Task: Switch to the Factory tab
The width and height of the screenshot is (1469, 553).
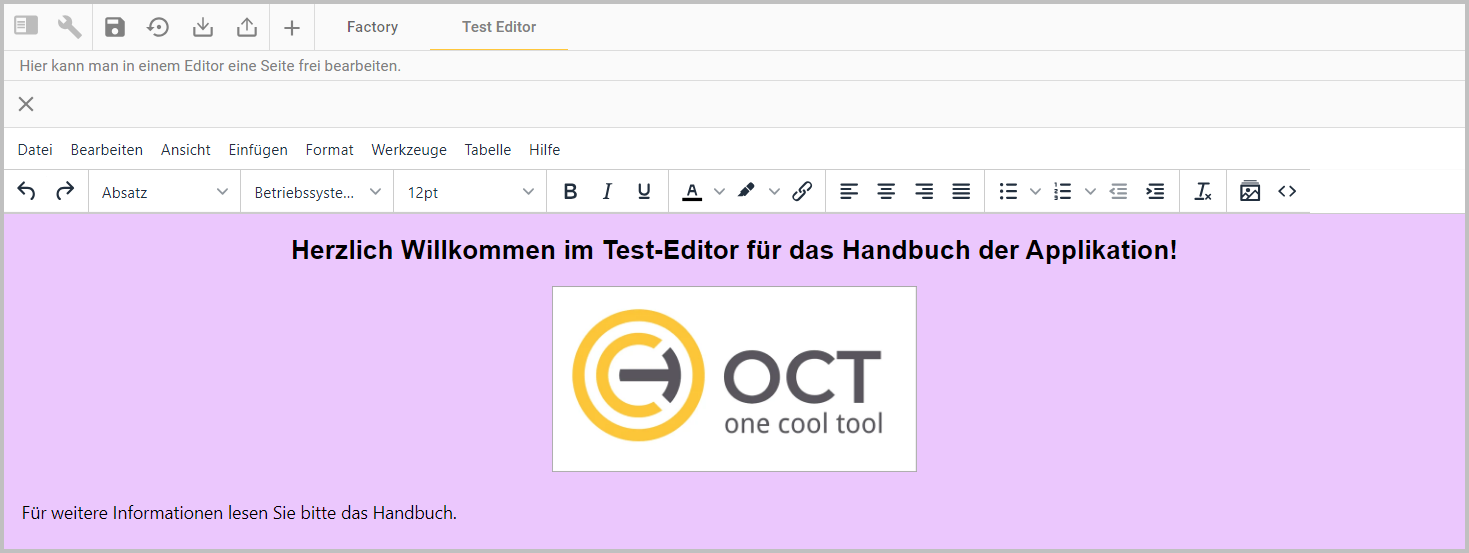Action: (x=372, y=27)
